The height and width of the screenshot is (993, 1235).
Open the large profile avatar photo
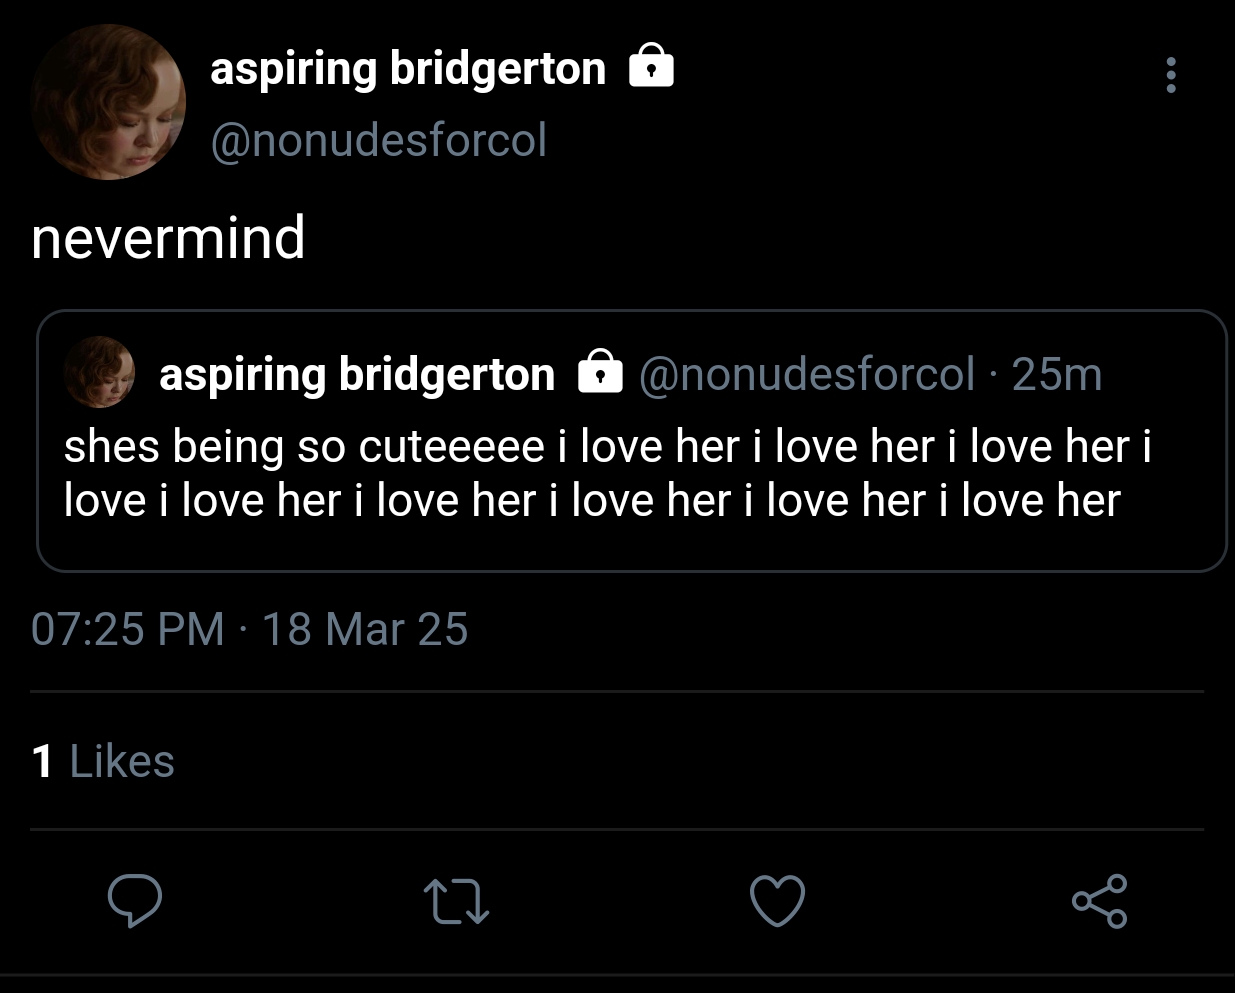[108, 102]
